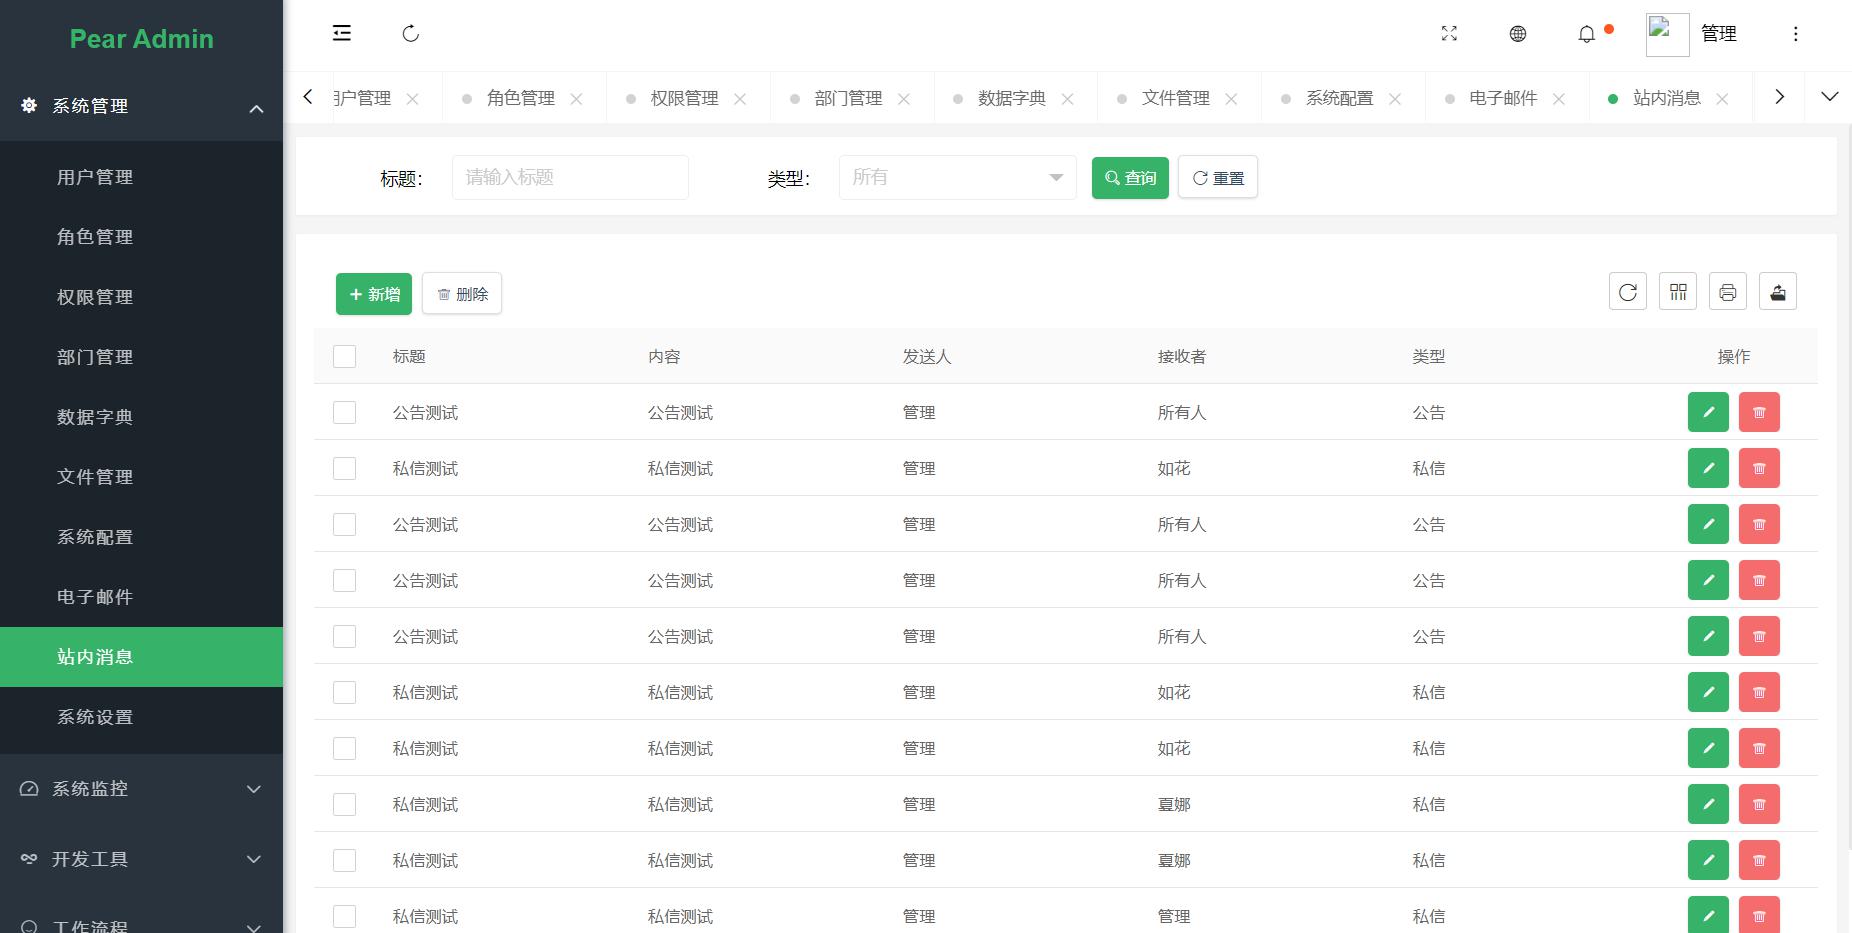Collapse the sidebar with the menu-fold icon
The height and width of the screenshot is (933, 1852).
point(342,33)
